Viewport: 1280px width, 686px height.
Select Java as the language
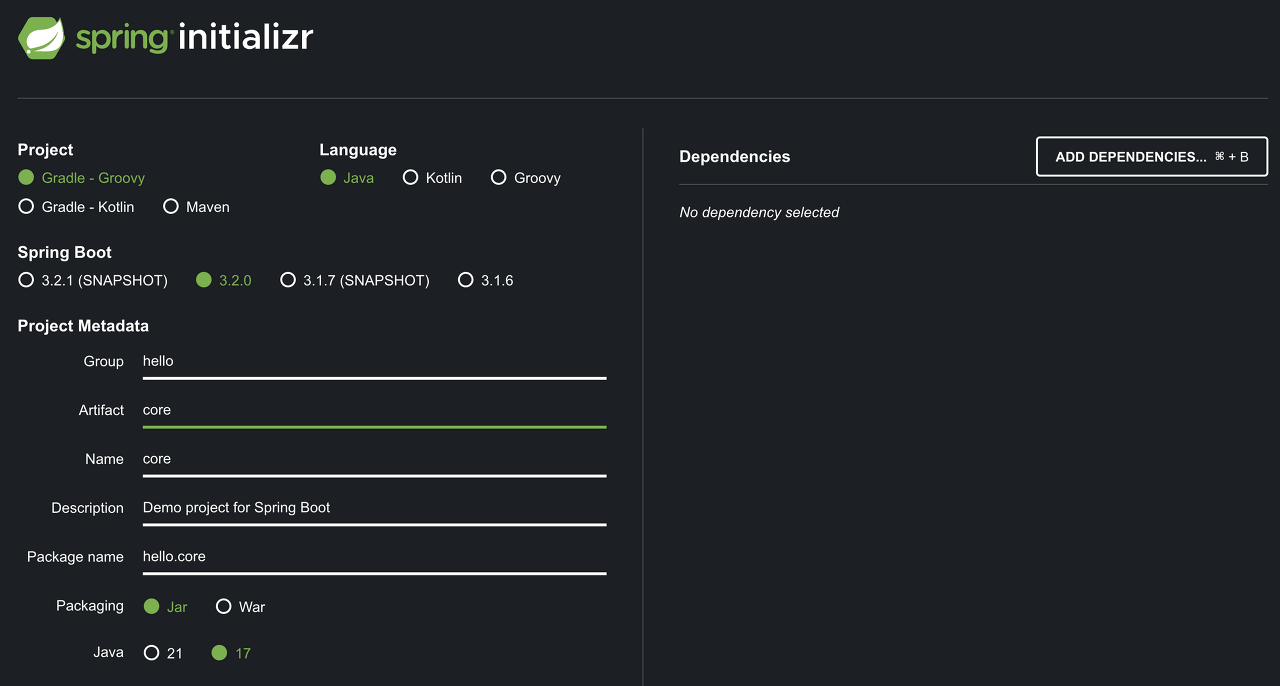pyautogui.click(x=347, y=178)
